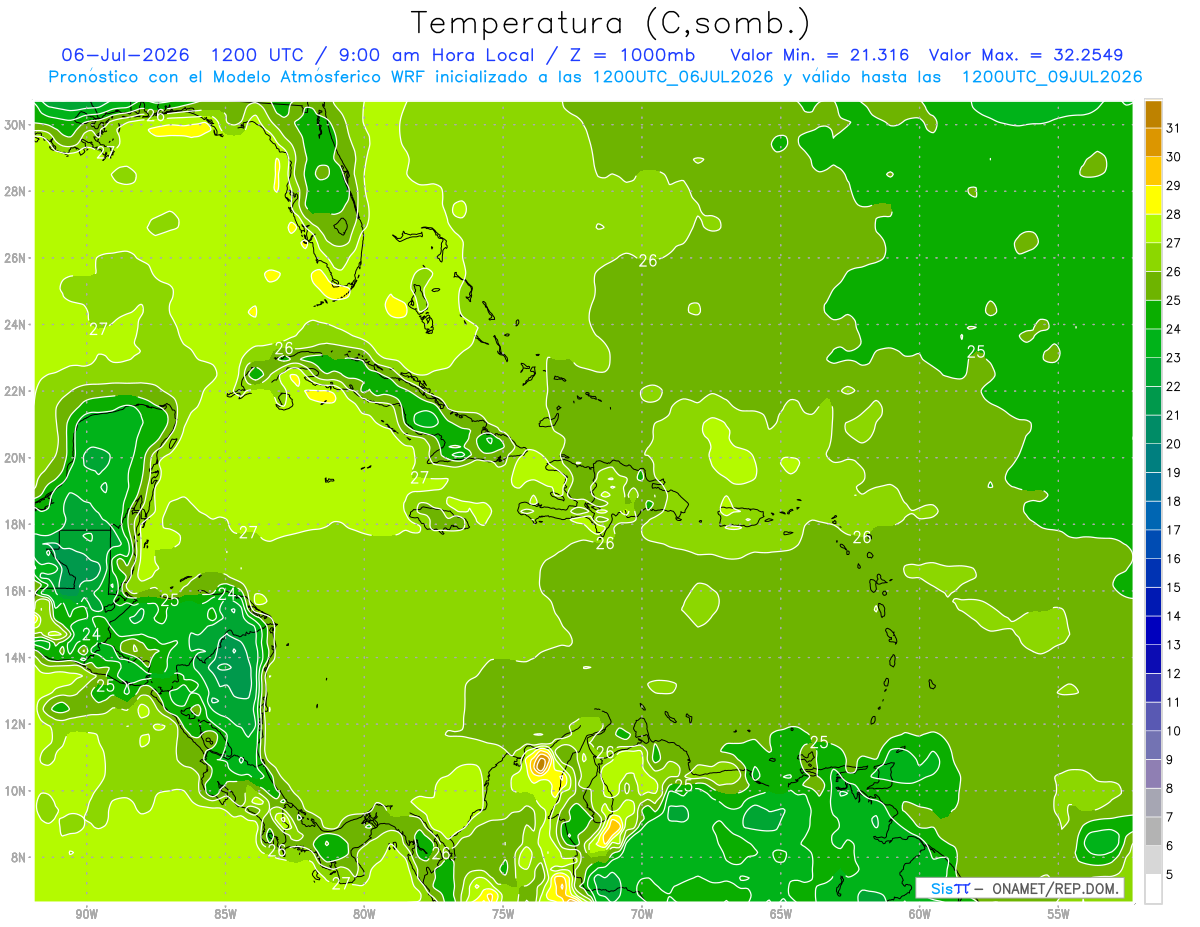The height and width of the screenshot is (927, 1200).
Task: Click the color legend value '10'
Action: [x=1174, y=731]
